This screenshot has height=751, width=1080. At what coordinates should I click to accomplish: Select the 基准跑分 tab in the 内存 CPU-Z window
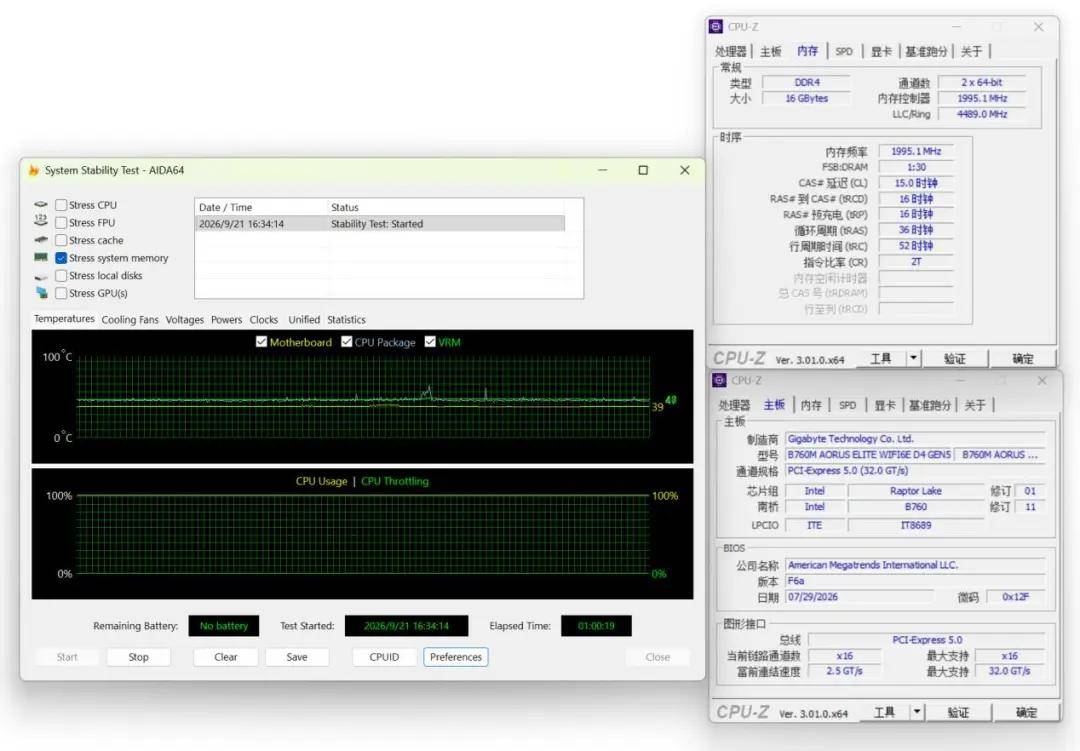click(926, 51)
